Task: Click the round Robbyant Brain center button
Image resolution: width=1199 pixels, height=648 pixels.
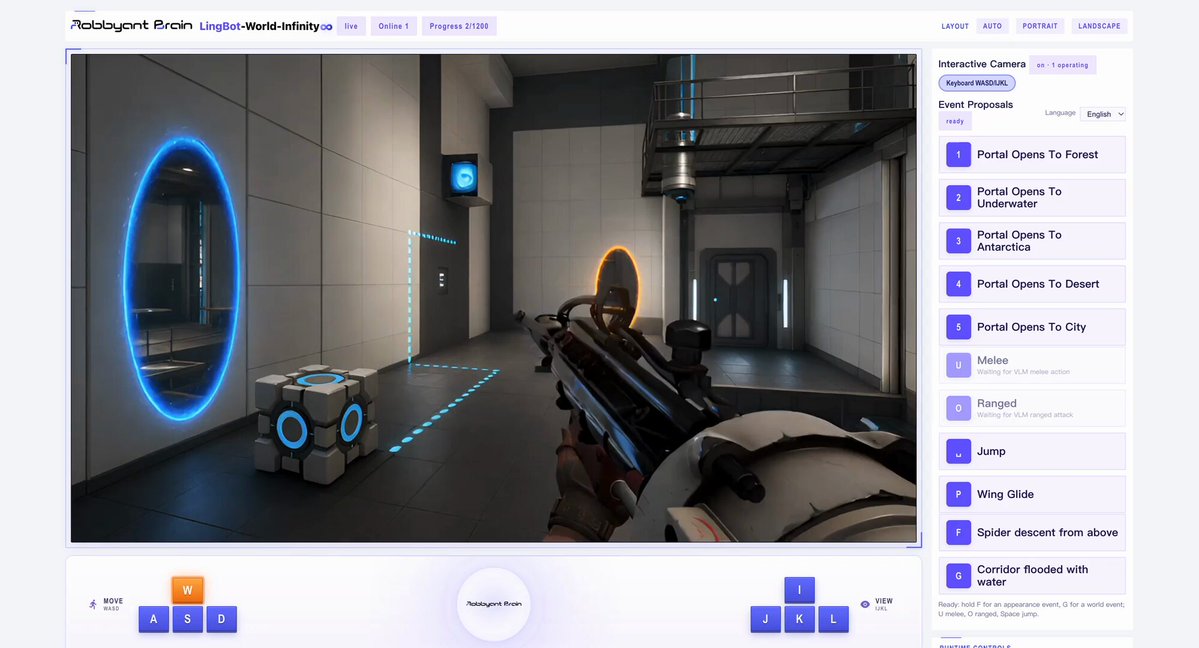Action: pyautogui.click(x=494, y=604)
